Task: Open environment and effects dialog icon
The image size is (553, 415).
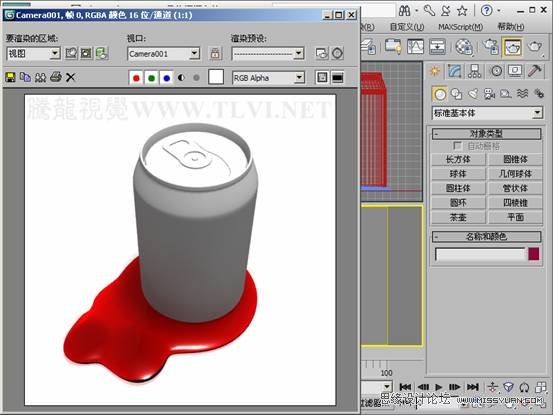Action: 338,53
